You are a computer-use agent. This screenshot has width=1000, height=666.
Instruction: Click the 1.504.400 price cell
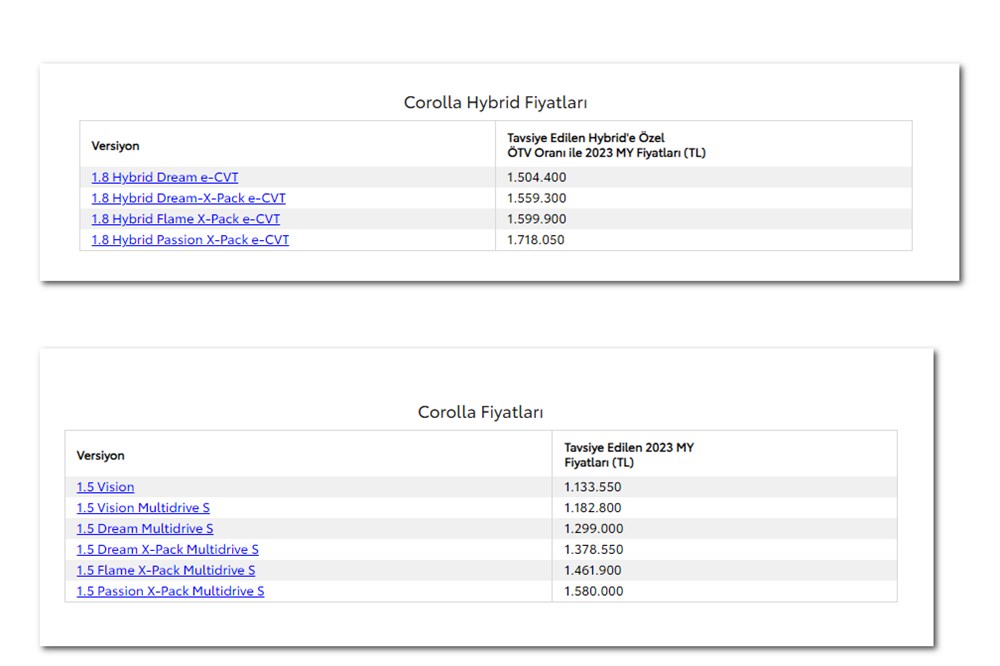536,177
